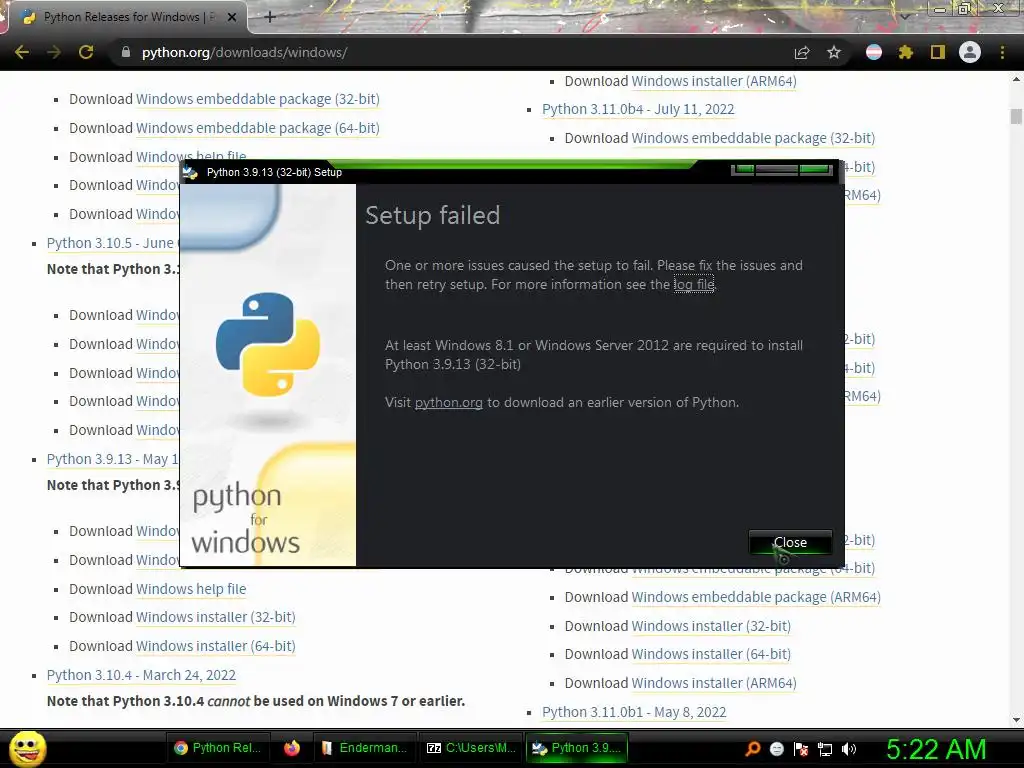The height and width of the screenshot is (768, 1024).
Task: Click the address bar URL field
Action: 451,52
